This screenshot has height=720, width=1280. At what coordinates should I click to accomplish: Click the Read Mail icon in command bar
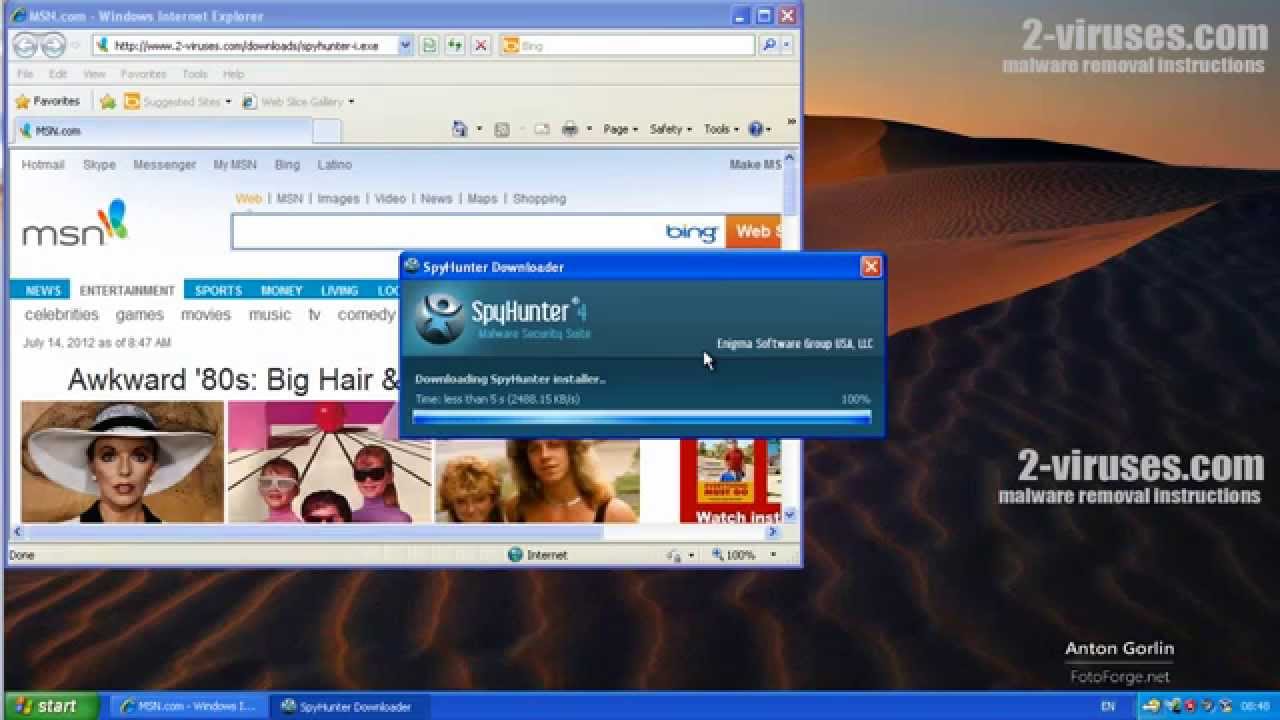[x=541, y=129]
